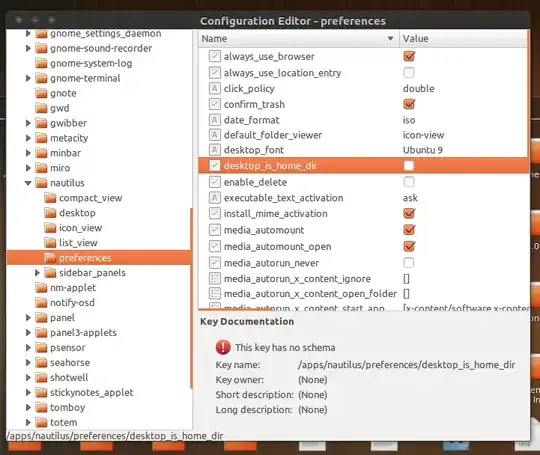540x455 pixels.
Task: Click the 'Ubuntu 9' desktop_font value
Action: 423,150
